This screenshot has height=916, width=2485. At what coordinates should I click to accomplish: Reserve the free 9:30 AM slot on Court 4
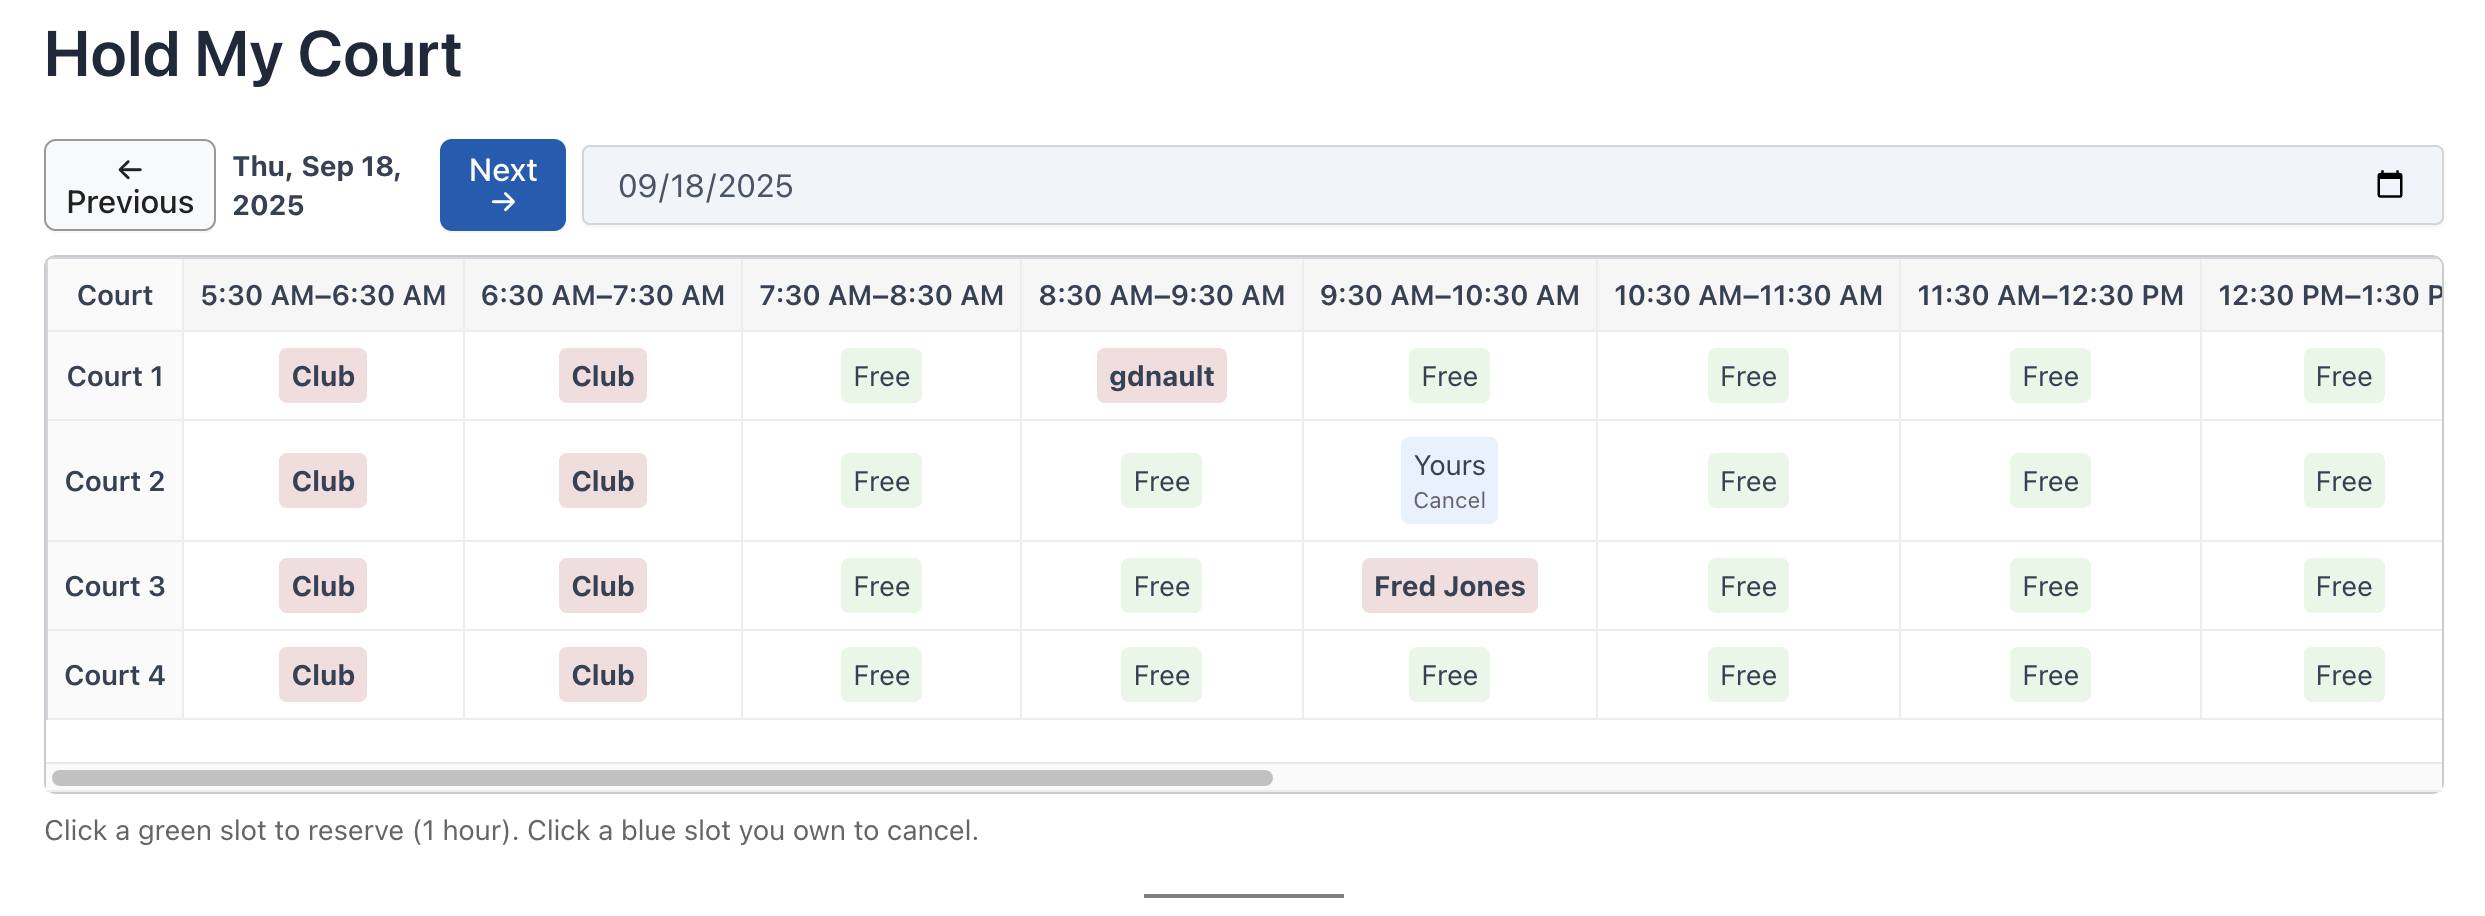coord(1448,674)
